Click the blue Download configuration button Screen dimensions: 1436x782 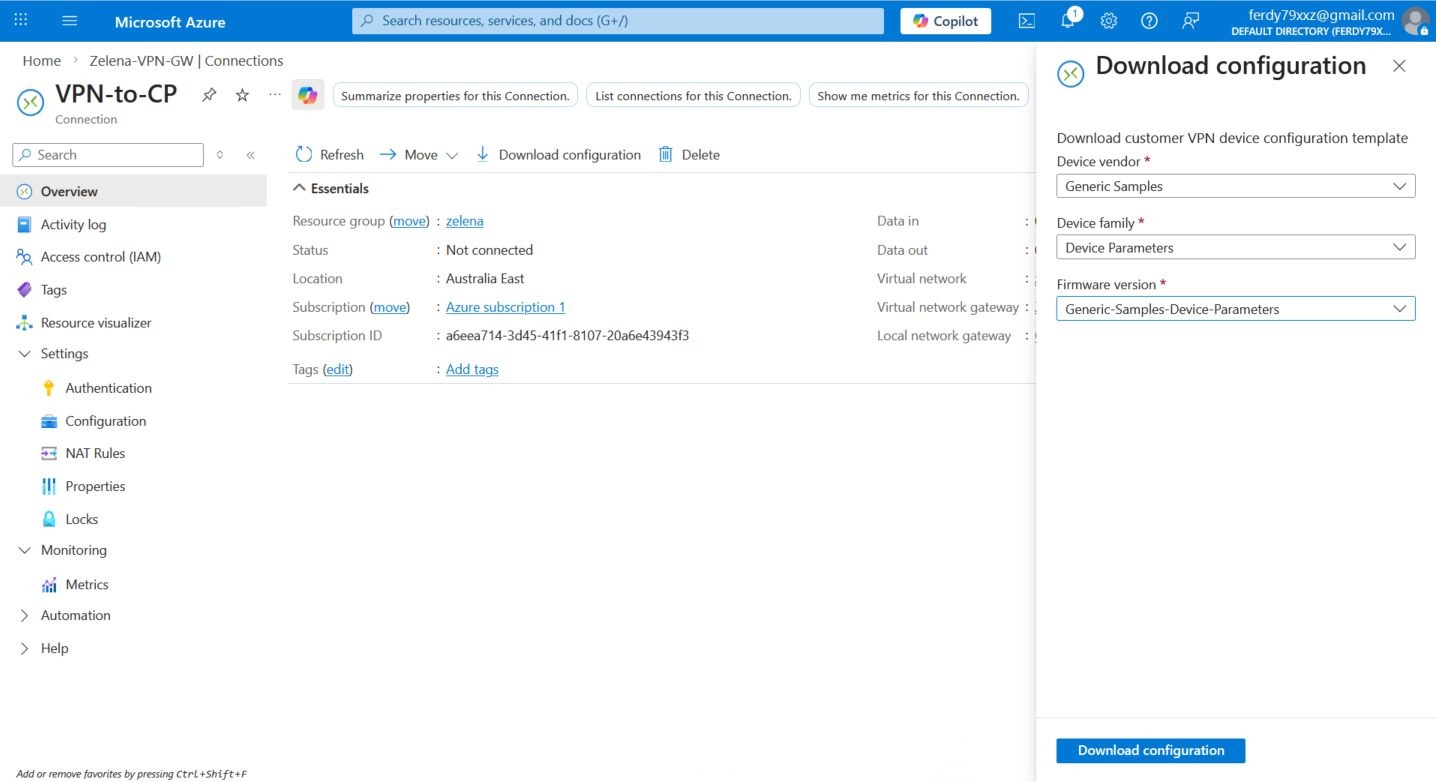(1150, 751)
